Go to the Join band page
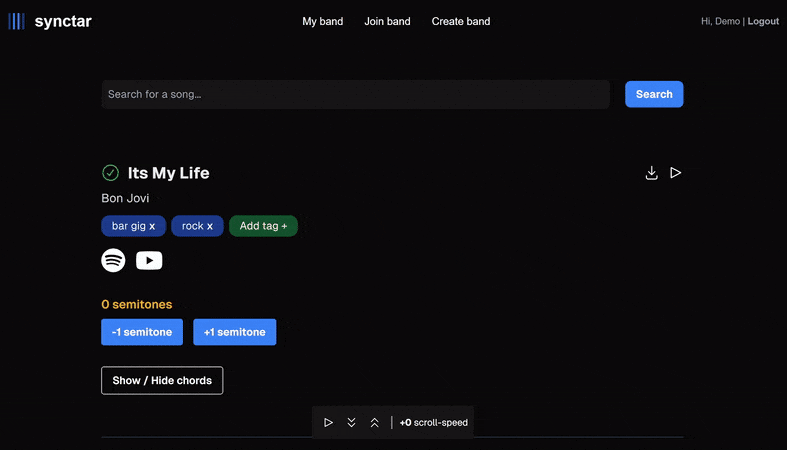Viewport: 787px width, 450px height. point(387,21)
